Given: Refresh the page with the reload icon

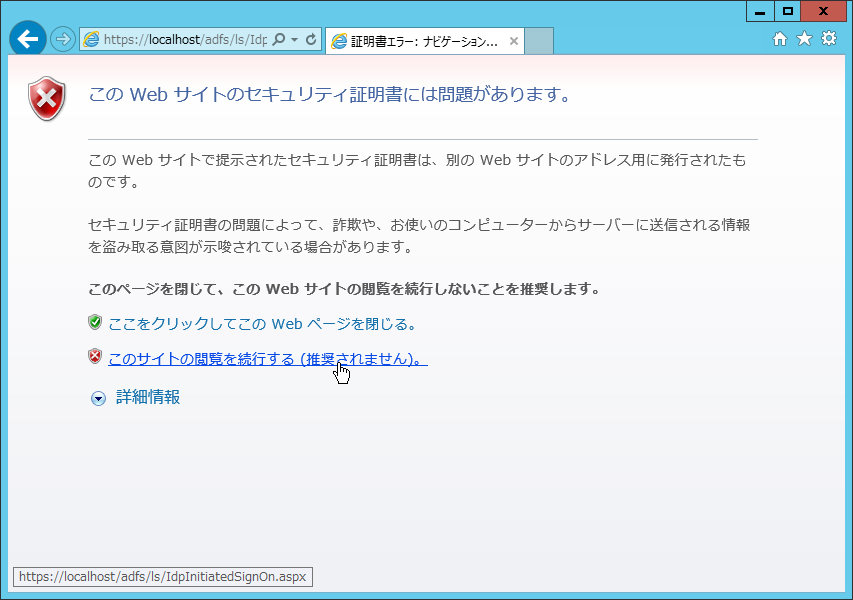Looking at the screenshot, I should tap(311, 40).
